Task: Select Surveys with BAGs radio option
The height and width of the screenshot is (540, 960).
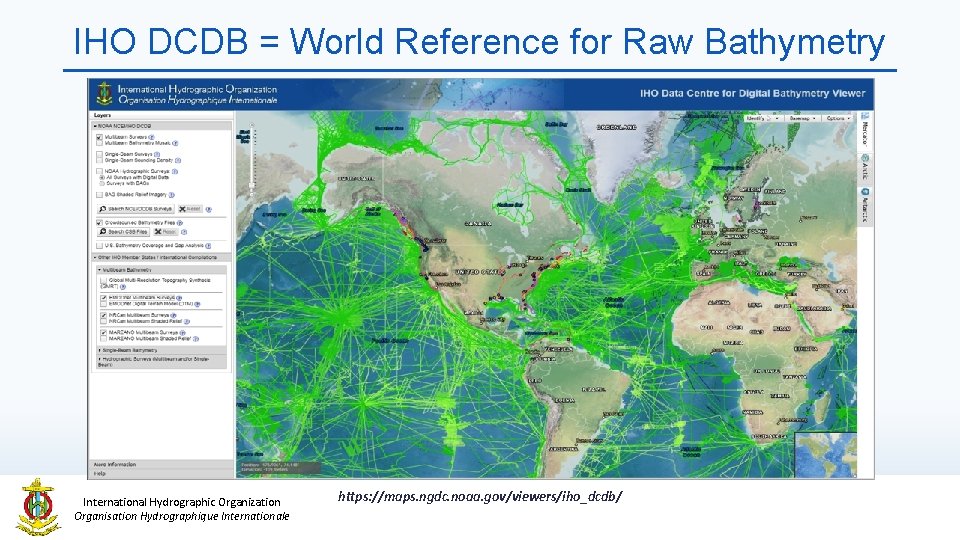Action: click(102, 184)
